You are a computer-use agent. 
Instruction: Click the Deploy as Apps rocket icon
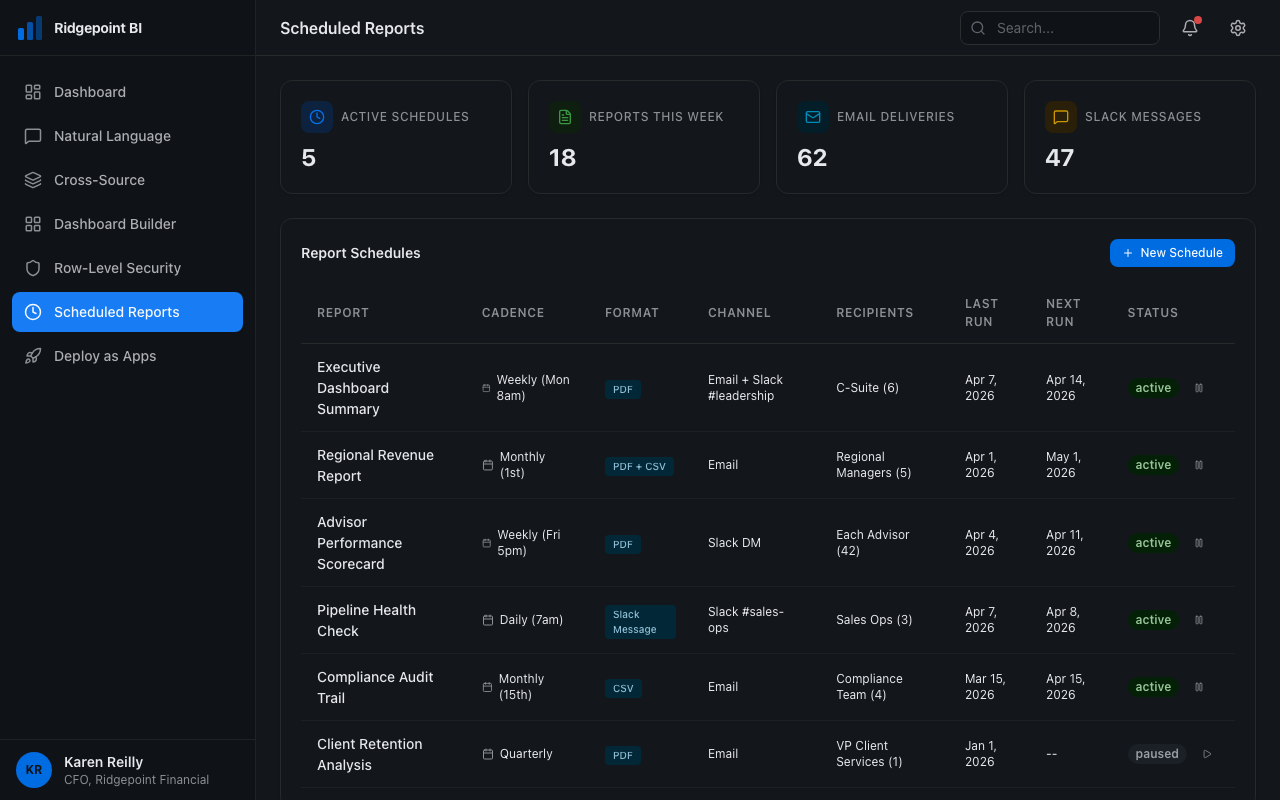31,356
